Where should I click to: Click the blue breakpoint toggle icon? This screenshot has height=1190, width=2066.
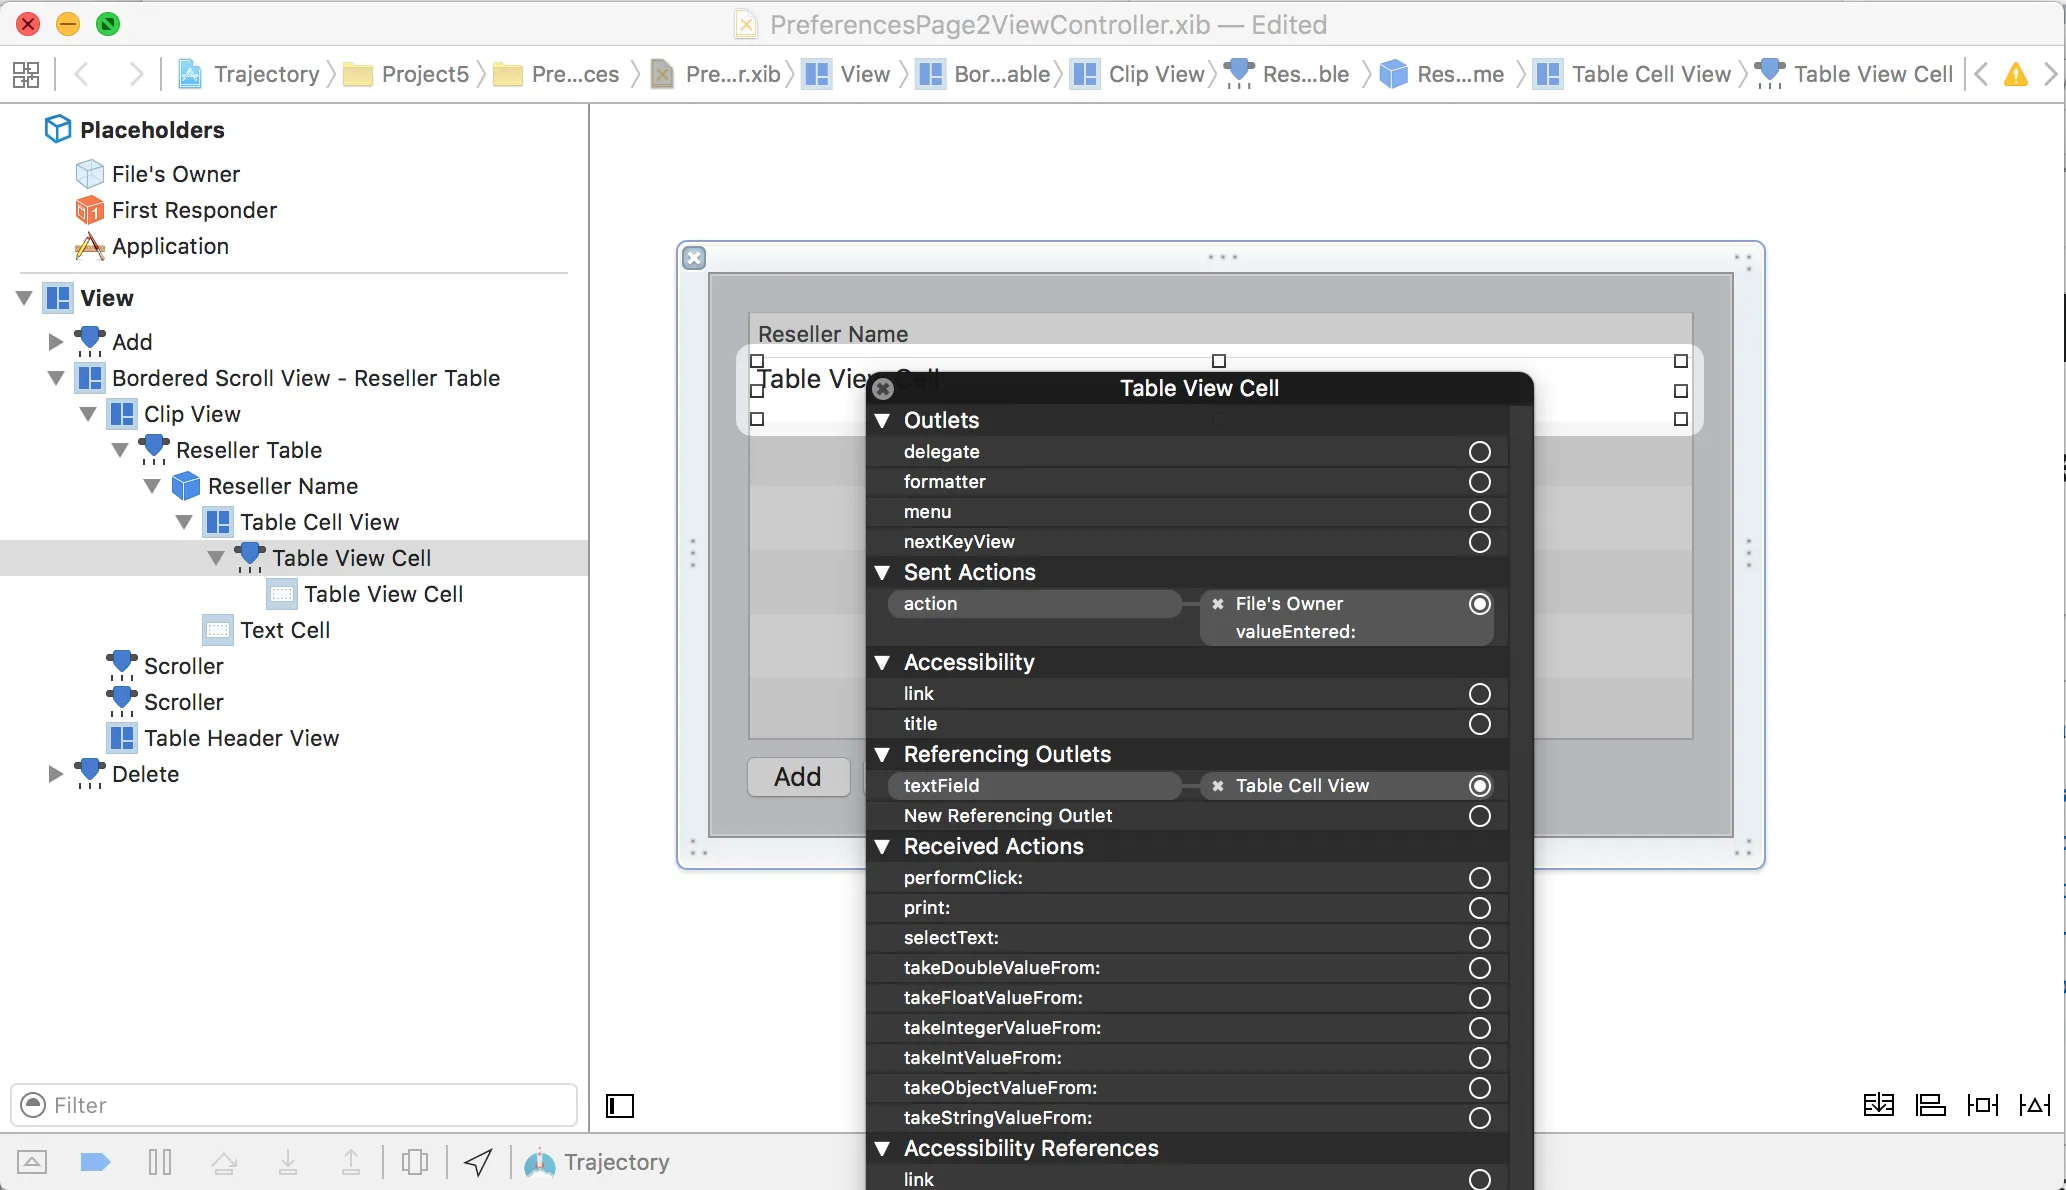point(95,1162)
